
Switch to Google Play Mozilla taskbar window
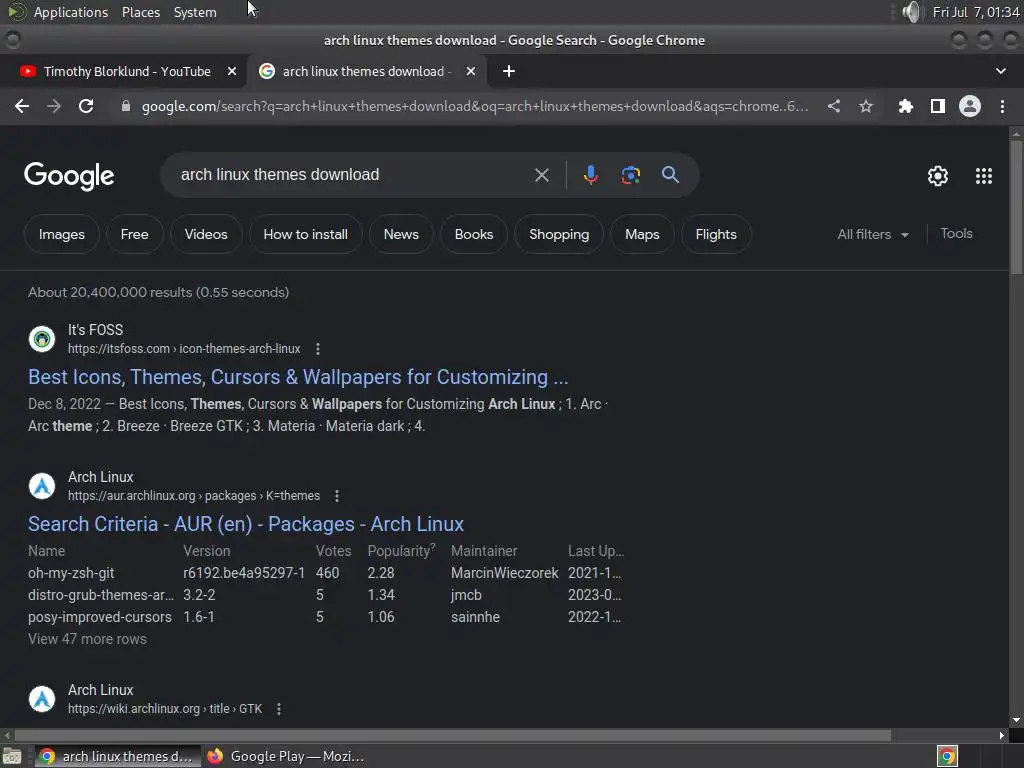point(286,756)
